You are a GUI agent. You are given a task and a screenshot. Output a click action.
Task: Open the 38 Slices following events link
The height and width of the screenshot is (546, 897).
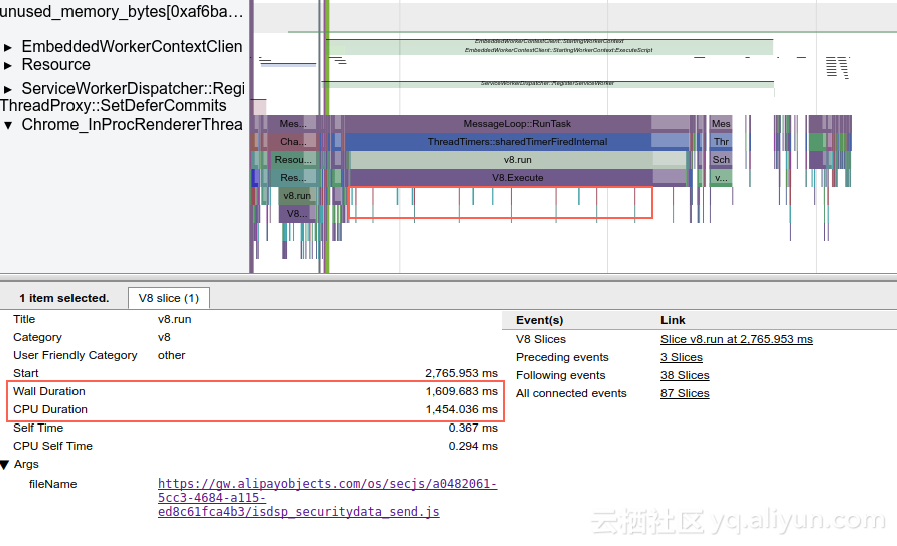coord(684,375)
